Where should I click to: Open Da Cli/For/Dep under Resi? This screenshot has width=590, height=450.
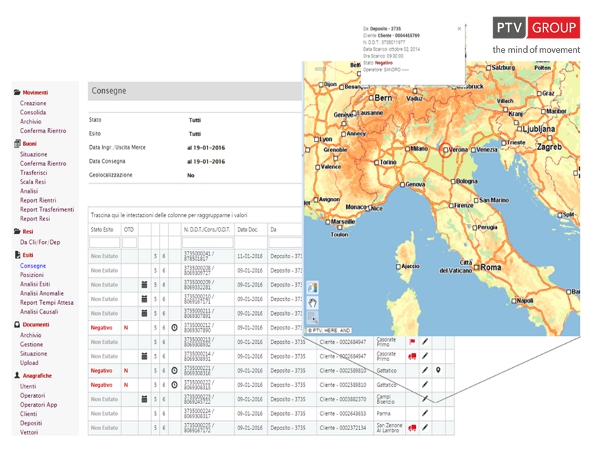pos(40,242)
